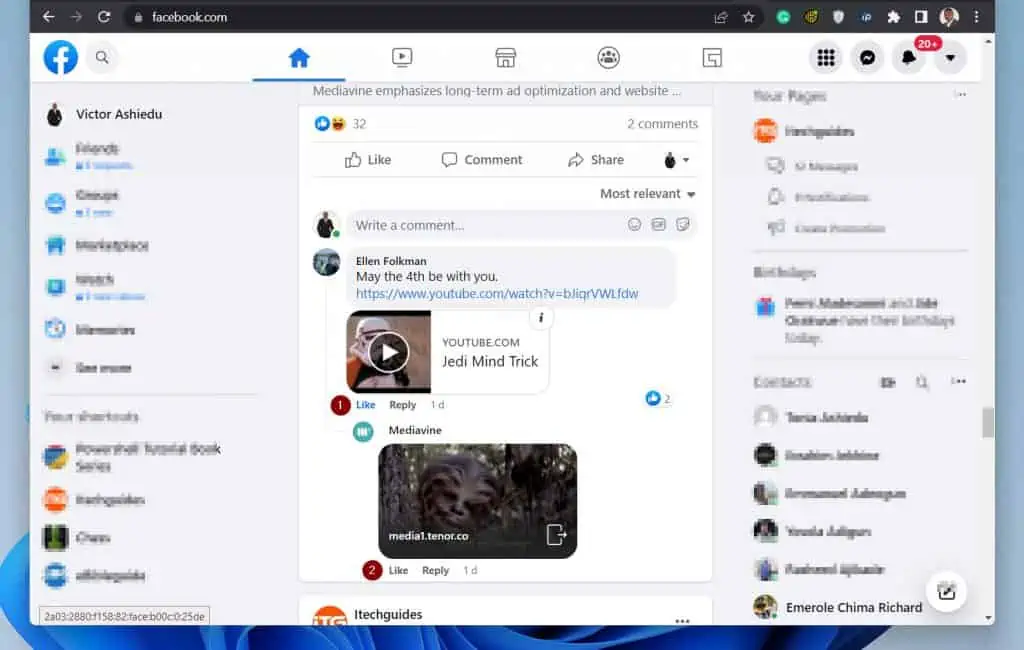1024x650 pixels.
Task: Open Itechguides post author page
Action: pos(388,615)
